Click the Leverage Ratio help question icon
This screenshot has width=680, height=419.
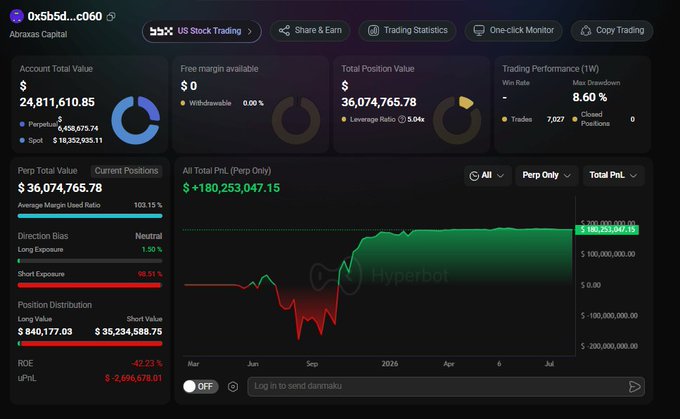pos(402,119)
